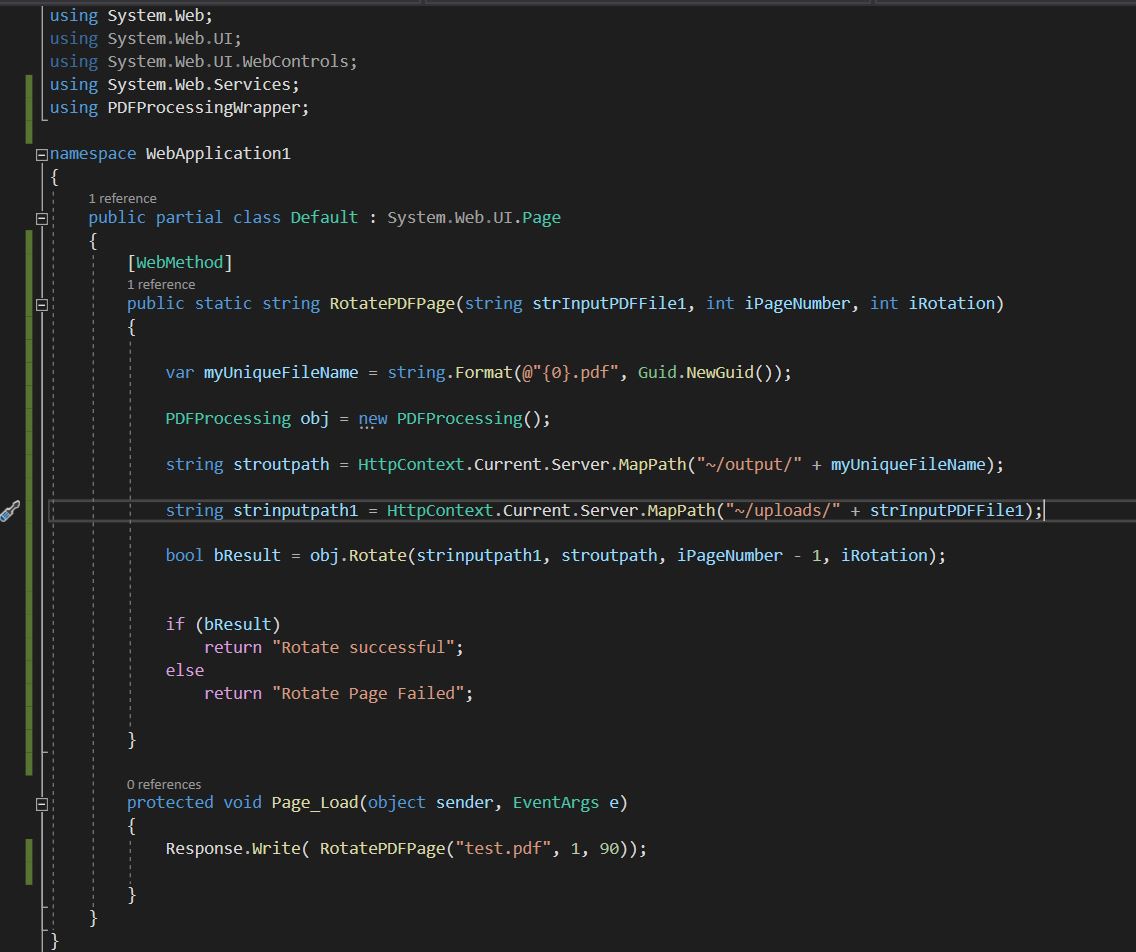Collapse the RotatePDFPage method body
The height and width of the screenshot is (952, 1136).
[x=41, y=304]
